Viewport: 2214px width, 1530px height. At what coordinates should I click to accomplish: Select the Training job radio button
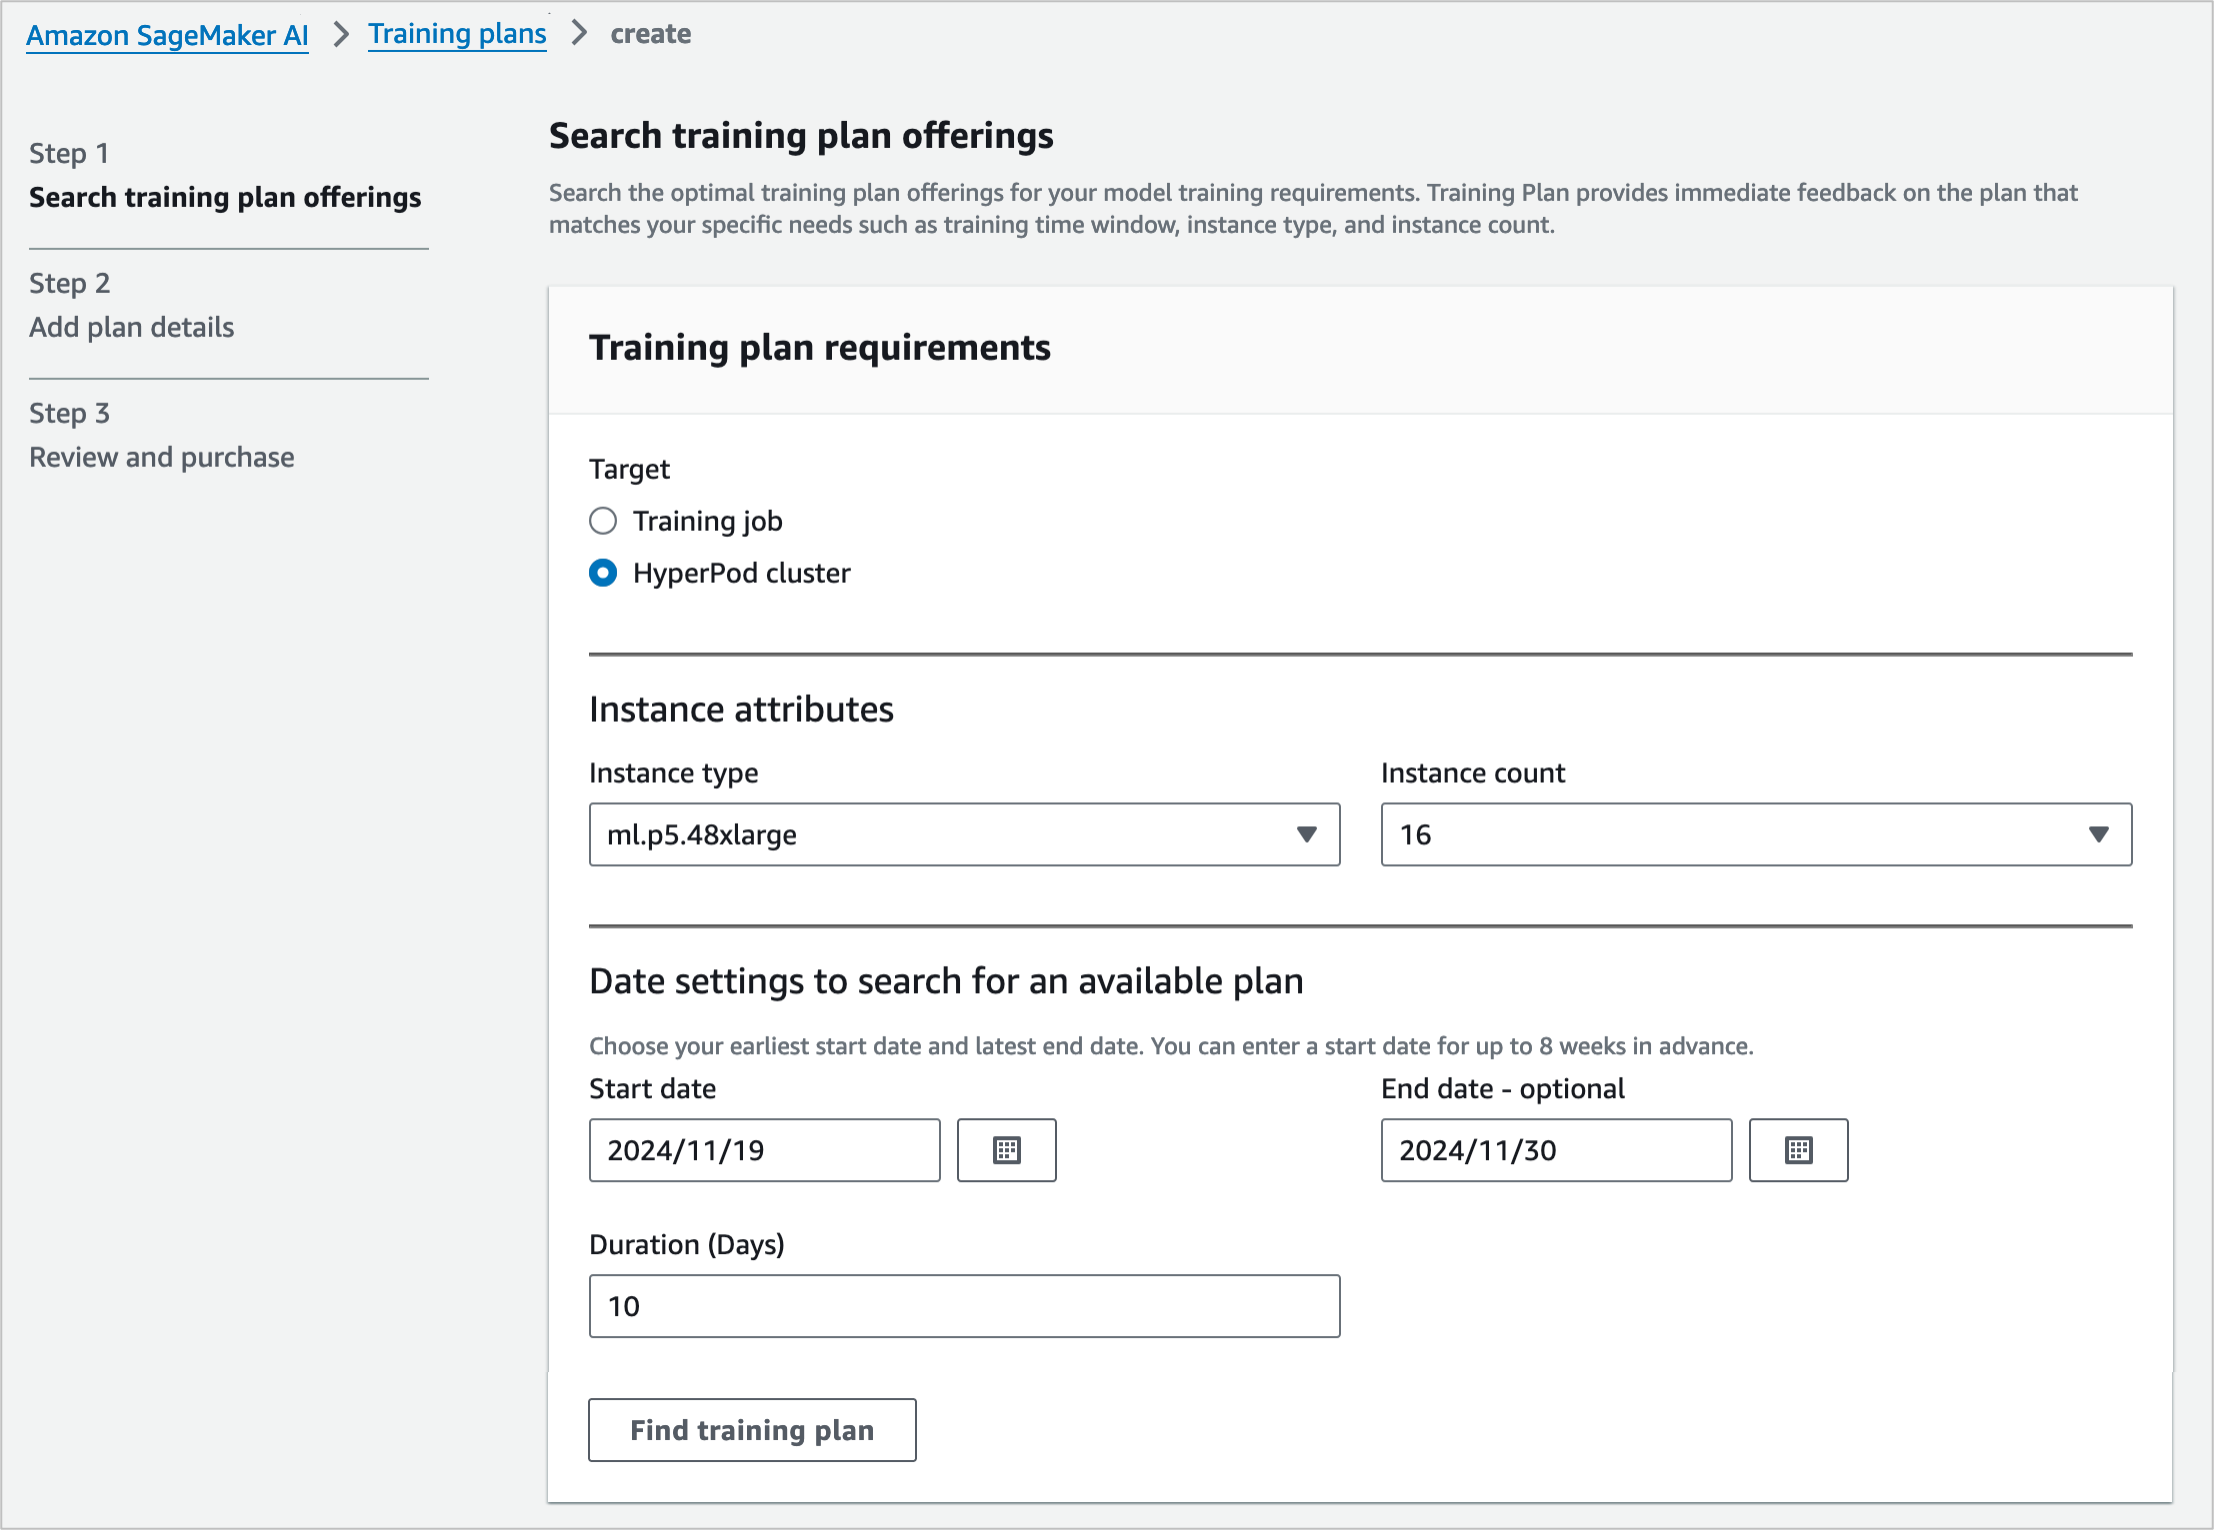603,521
